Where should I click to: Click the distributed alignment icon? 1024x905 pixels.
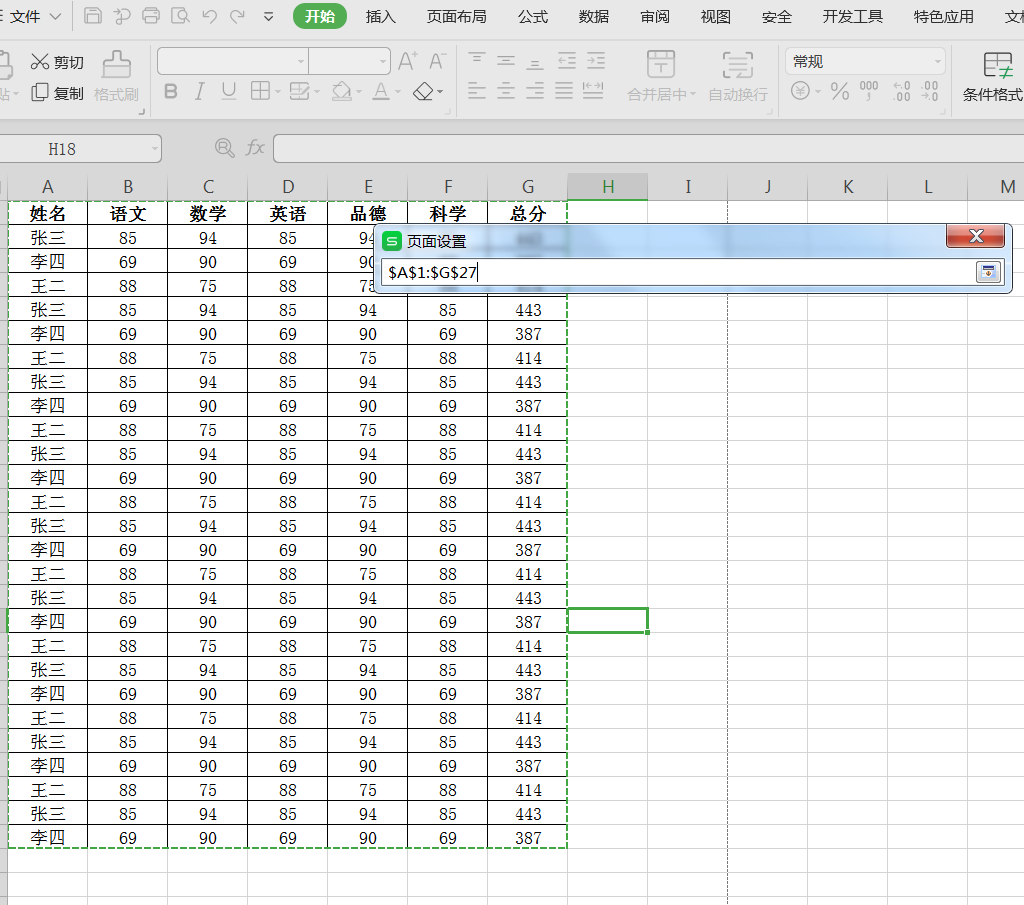coord(593,91)
